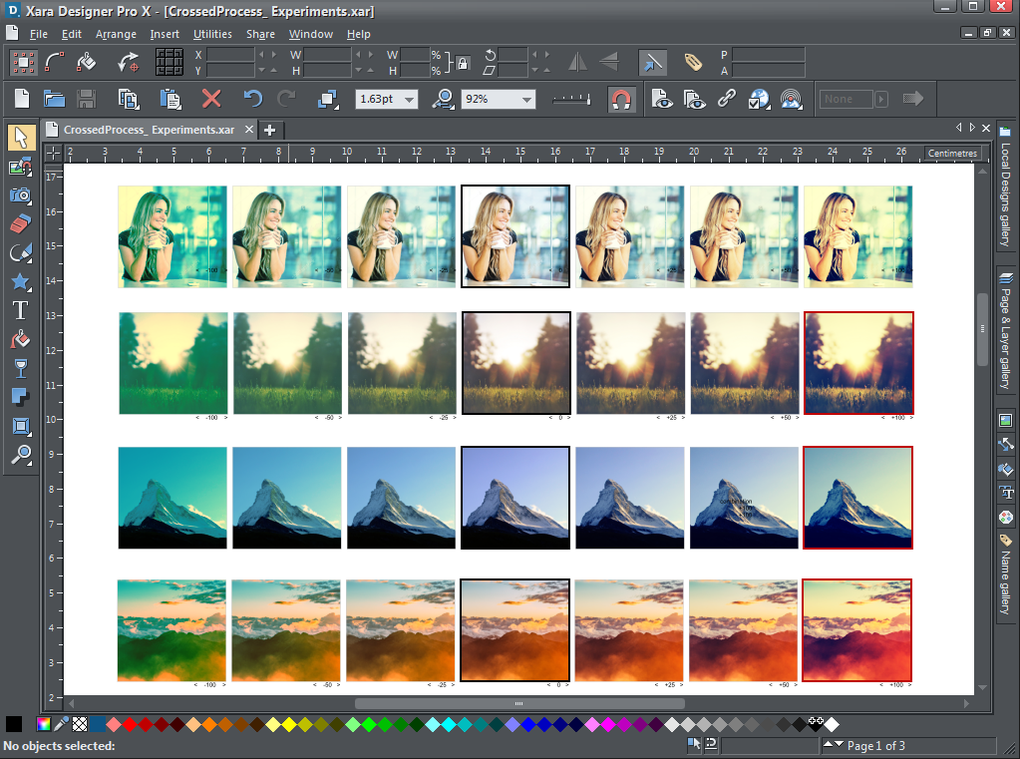This screenshot has height=759, width=1020.
Task: Toggle the scale line widths button
Action: (x=652, y=63)
